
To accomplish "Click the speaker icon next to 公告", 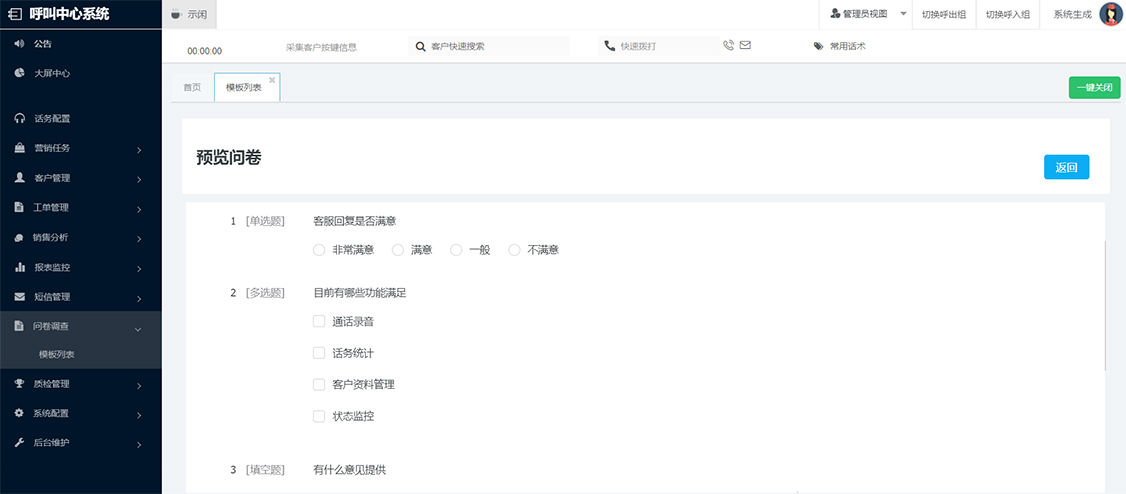I will pos(19,44).
